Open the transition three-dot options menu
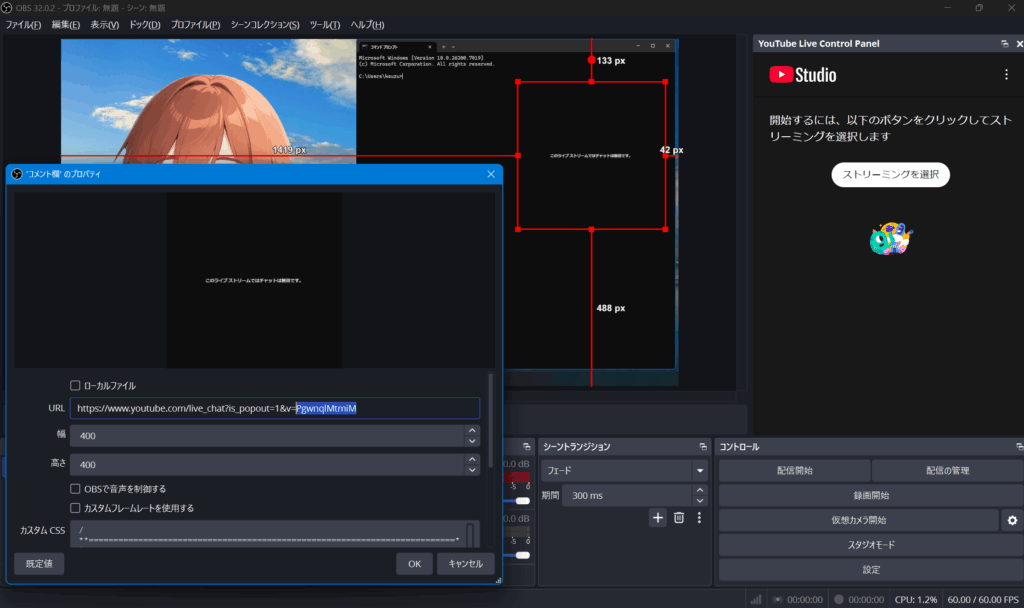Viewport: 1024px width, 608px height. pyautogui.click(x=699, y=517)
